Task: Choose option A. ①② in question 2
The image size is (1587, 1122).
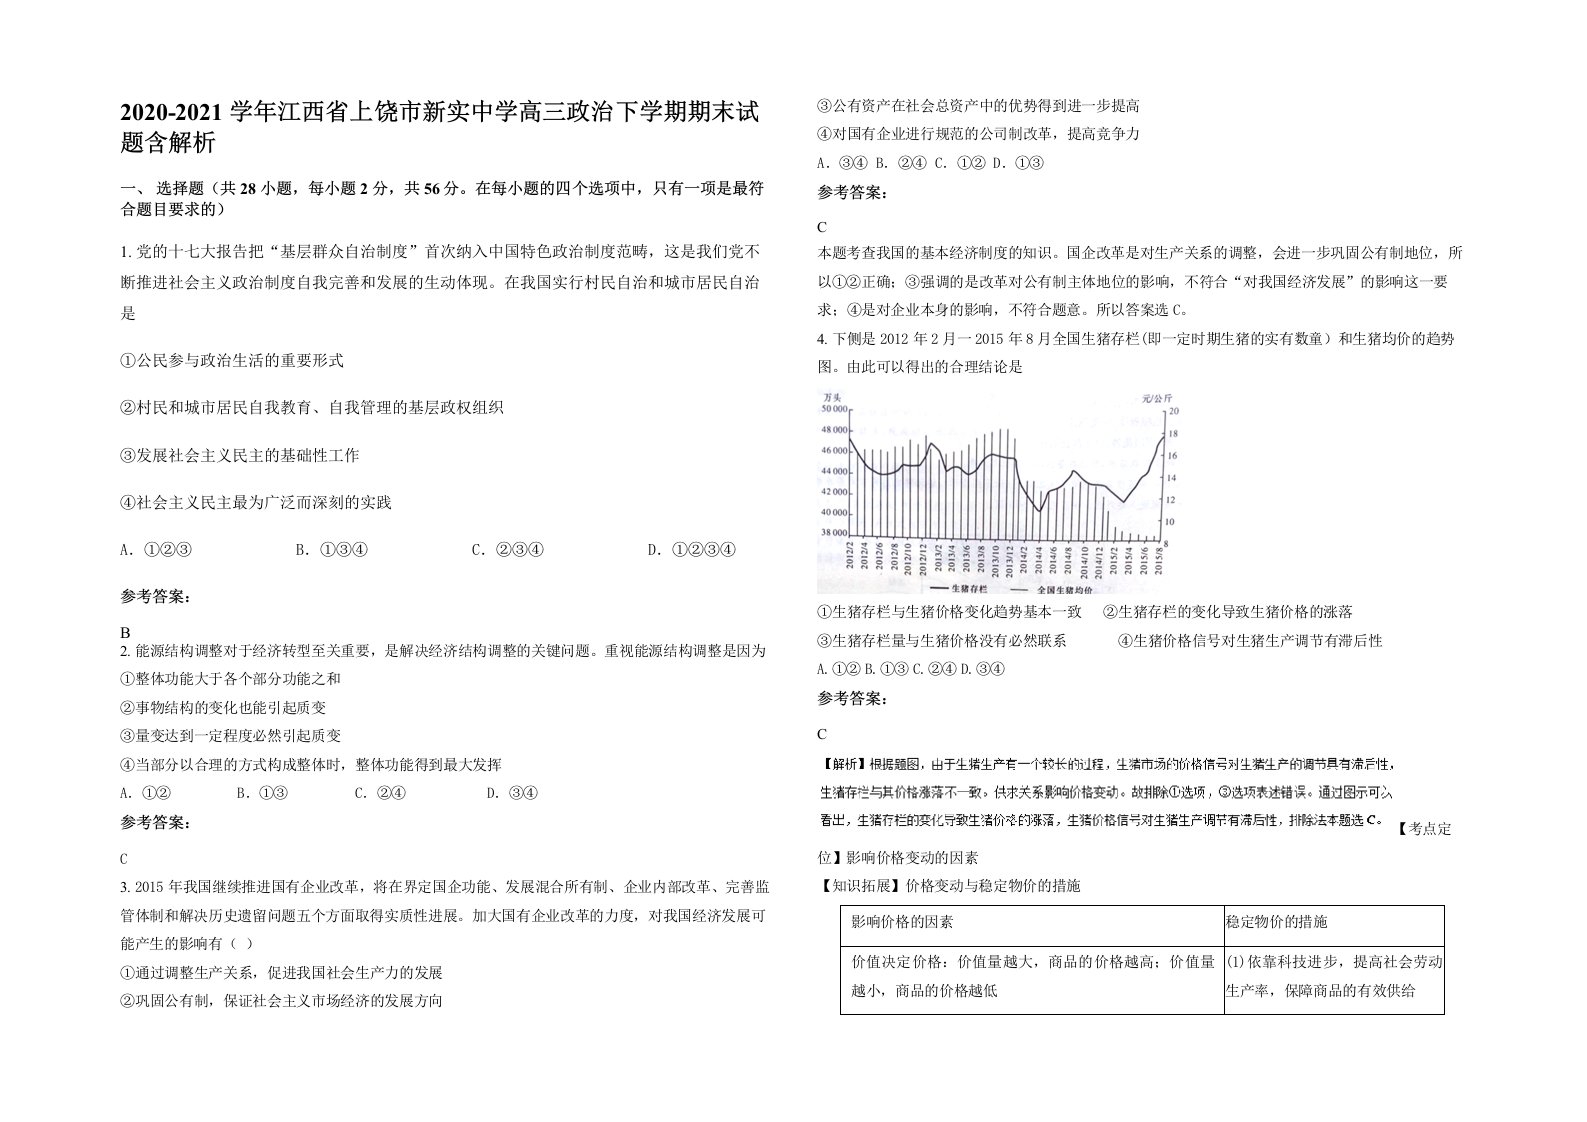Action: 146,794
